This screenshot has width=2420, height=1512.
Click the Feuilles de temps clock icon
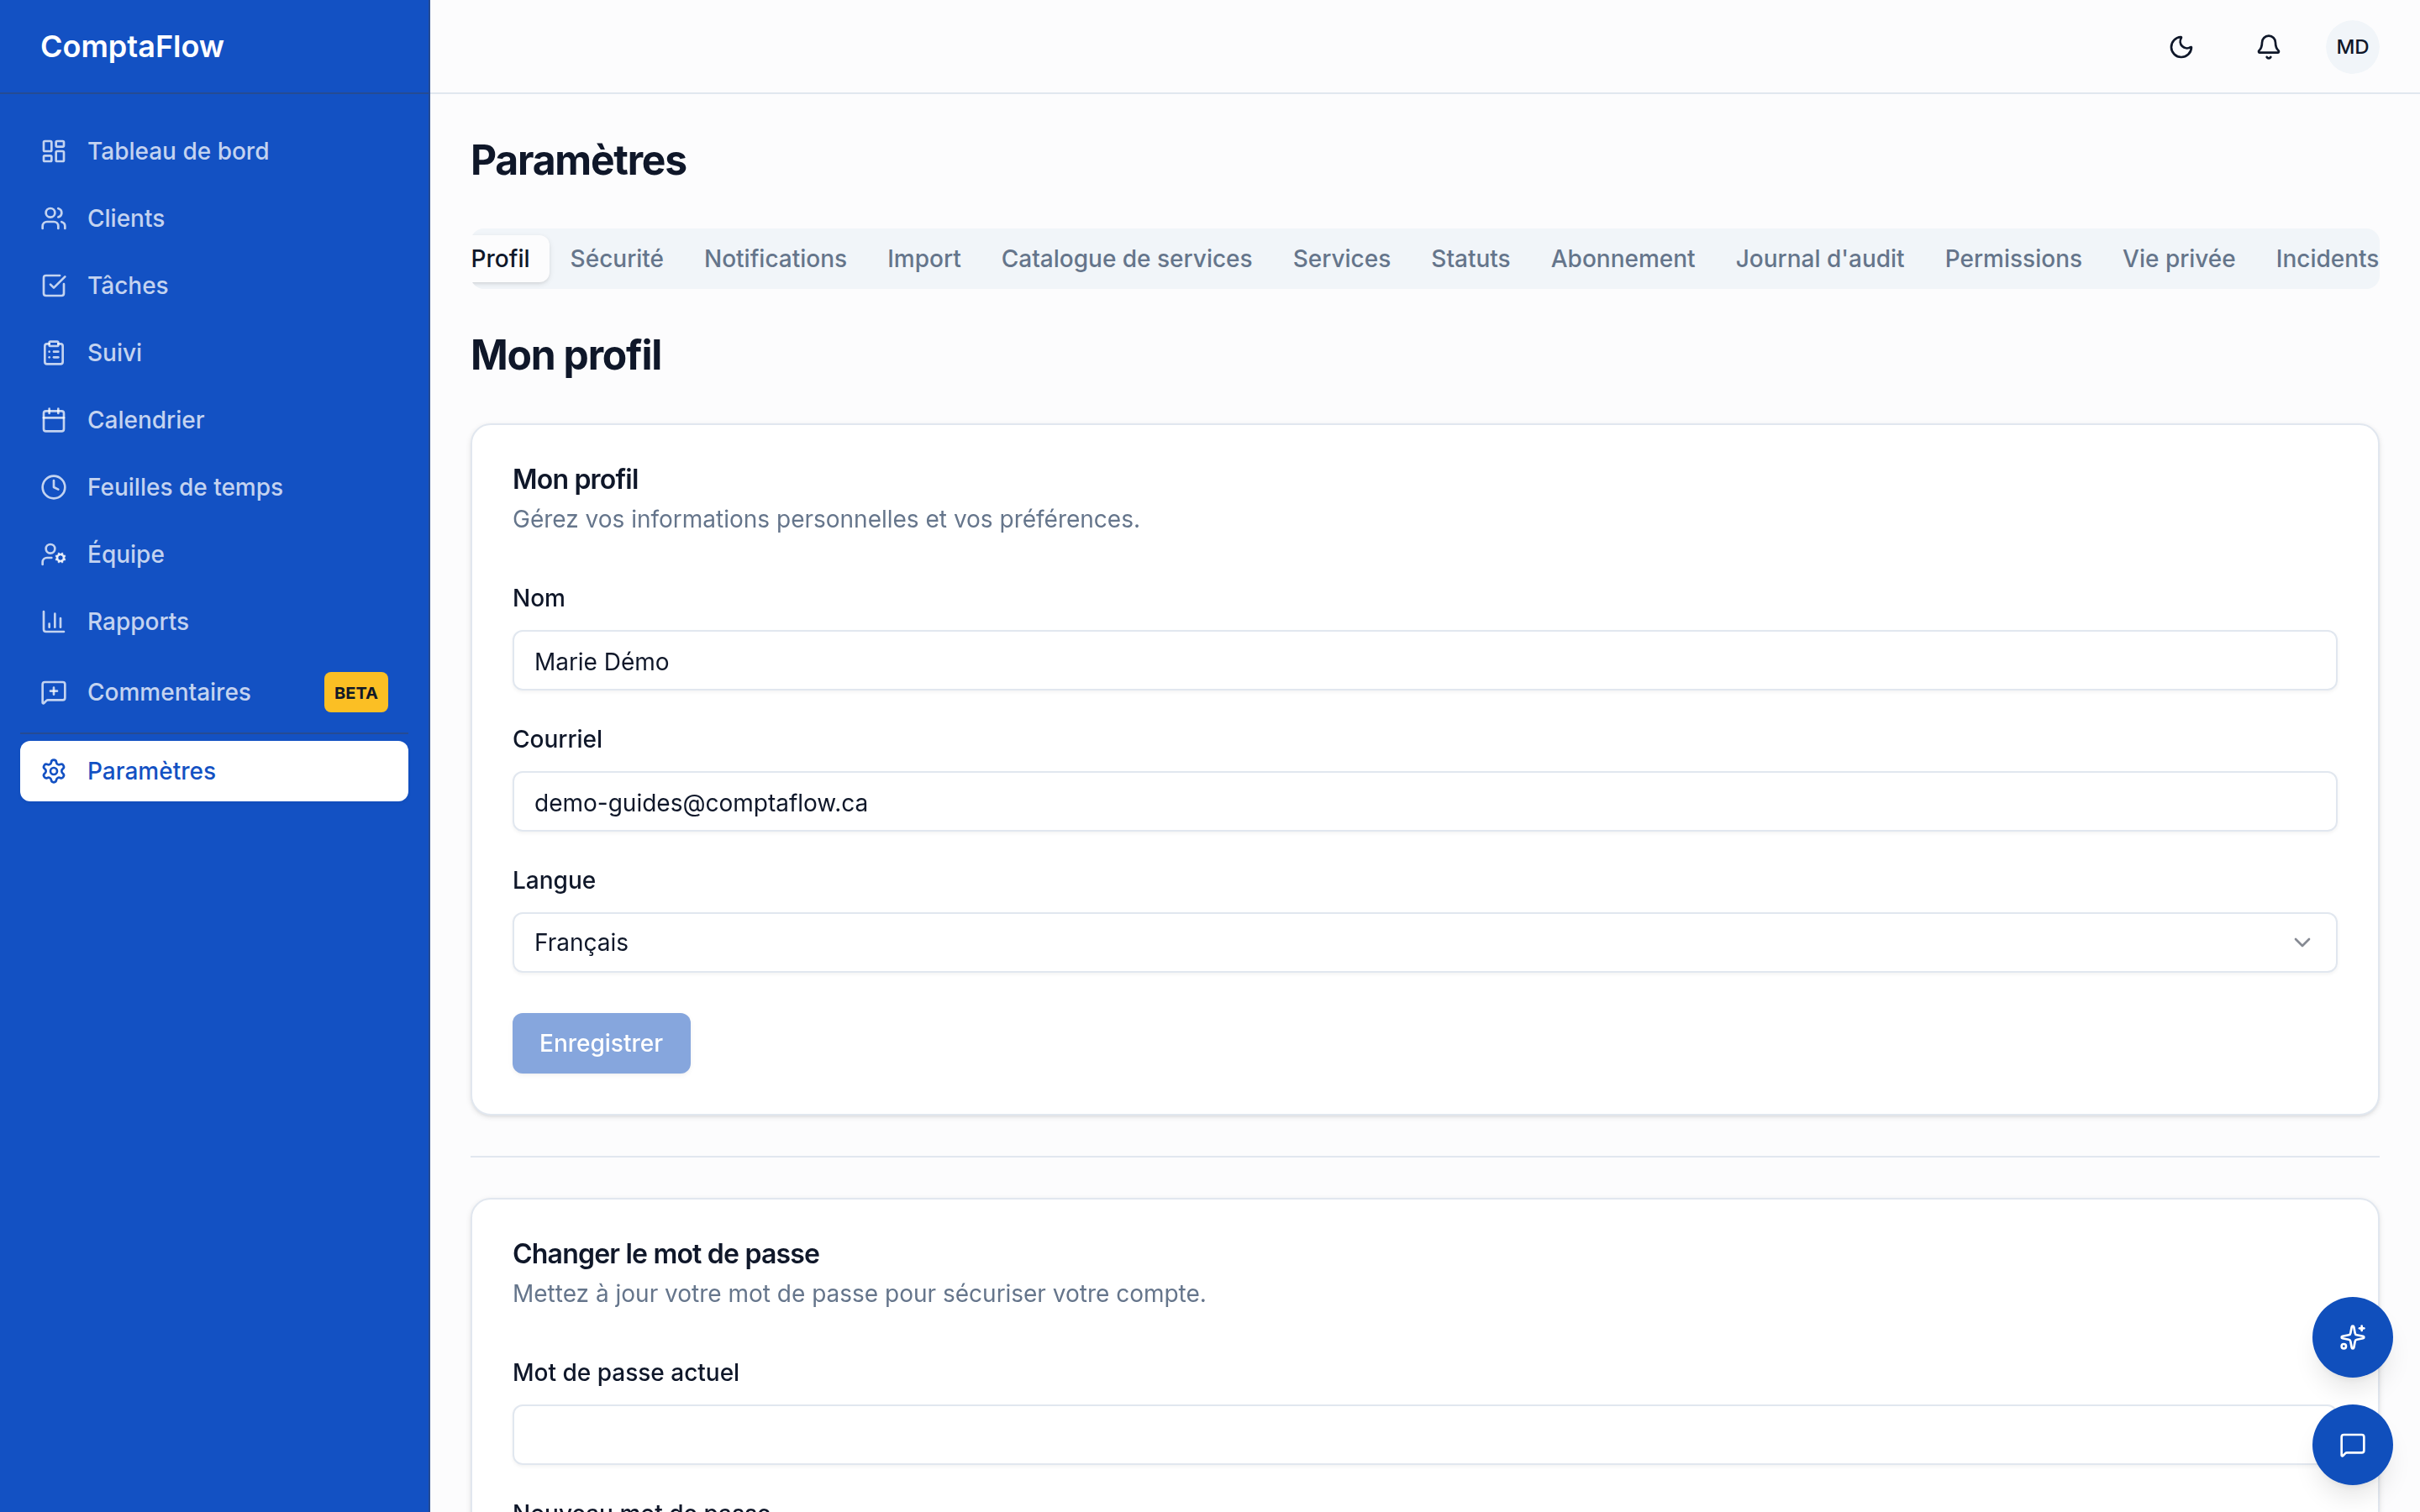pos(54,487)
